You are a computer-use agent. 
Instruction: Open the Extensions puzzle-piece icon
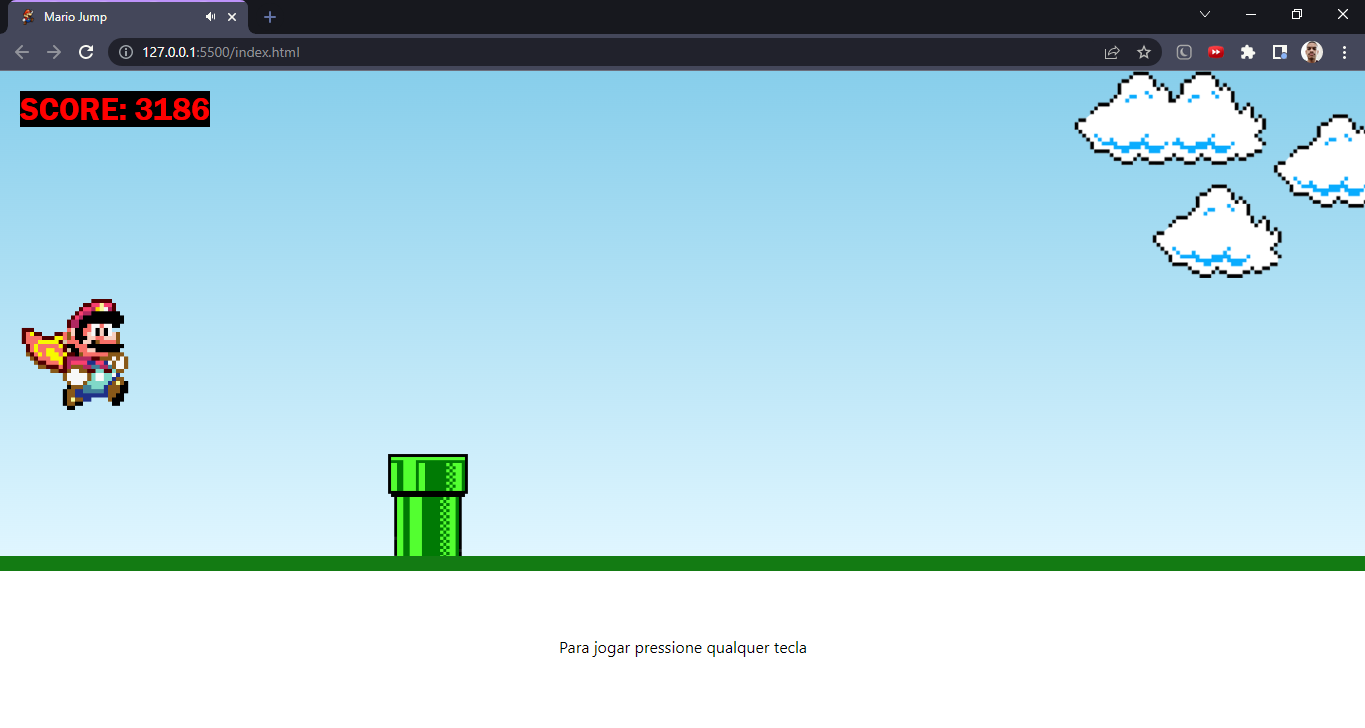point(1247,52)
